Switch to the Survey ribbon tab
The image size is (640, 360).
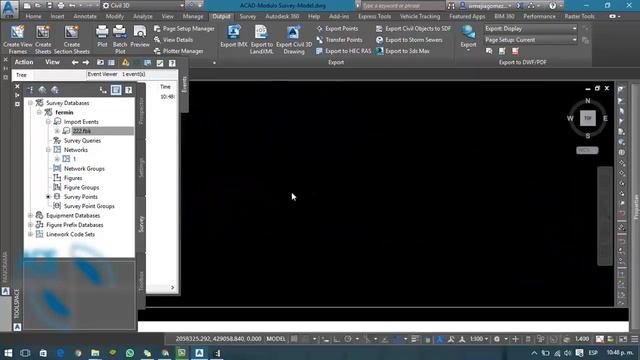(248, 16)
